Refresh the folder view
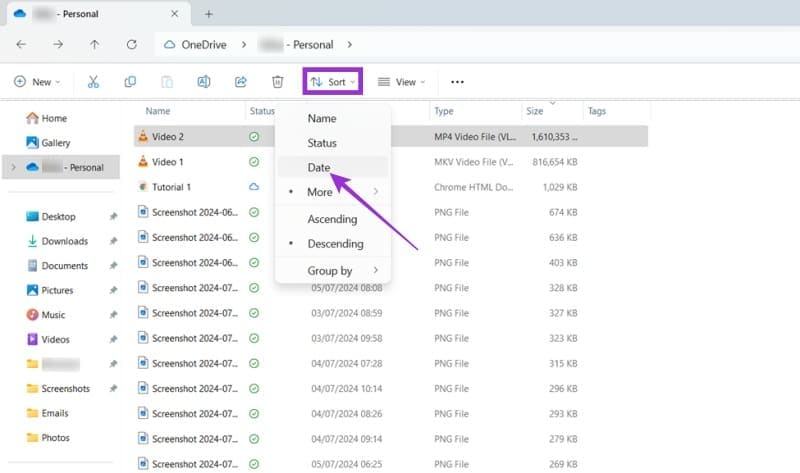 click(x=132, y=44)
